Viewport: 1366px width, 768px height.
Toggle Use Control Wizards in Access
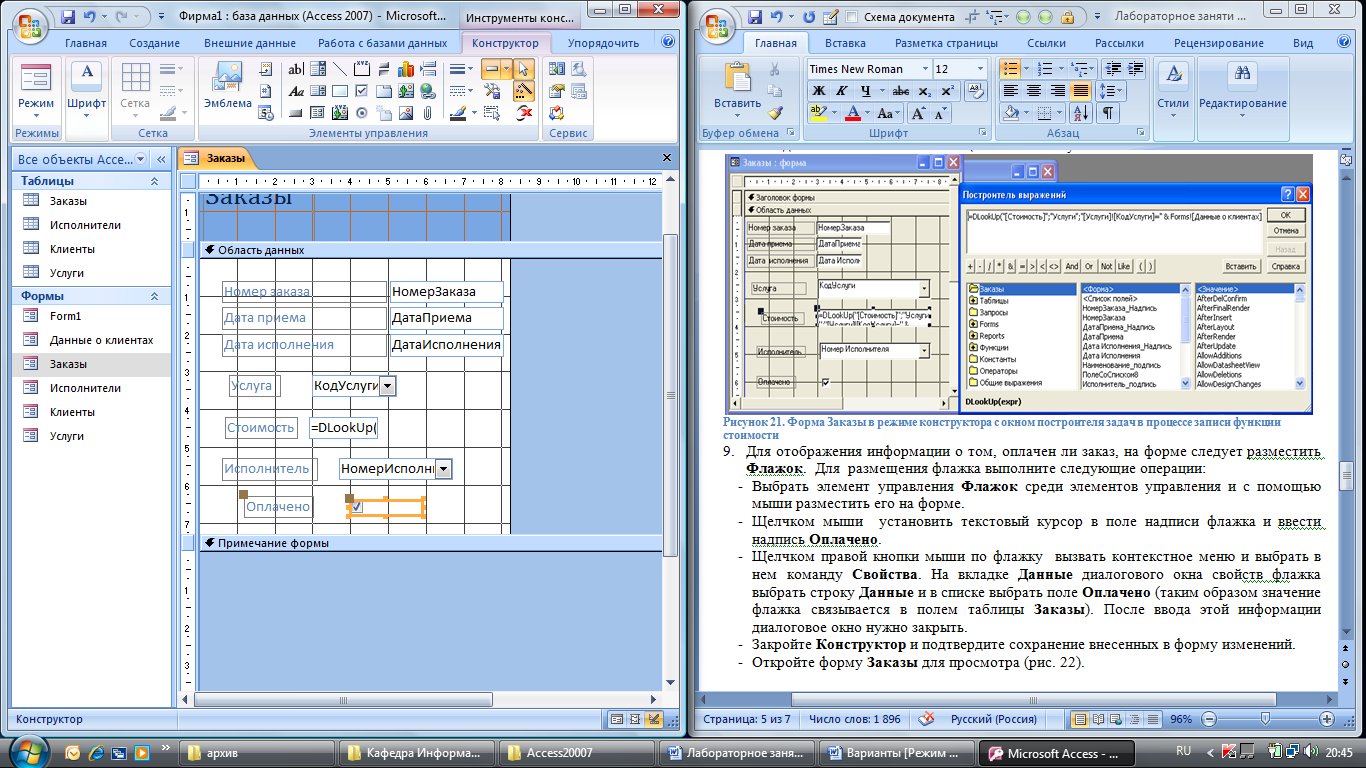pos(524,91)
